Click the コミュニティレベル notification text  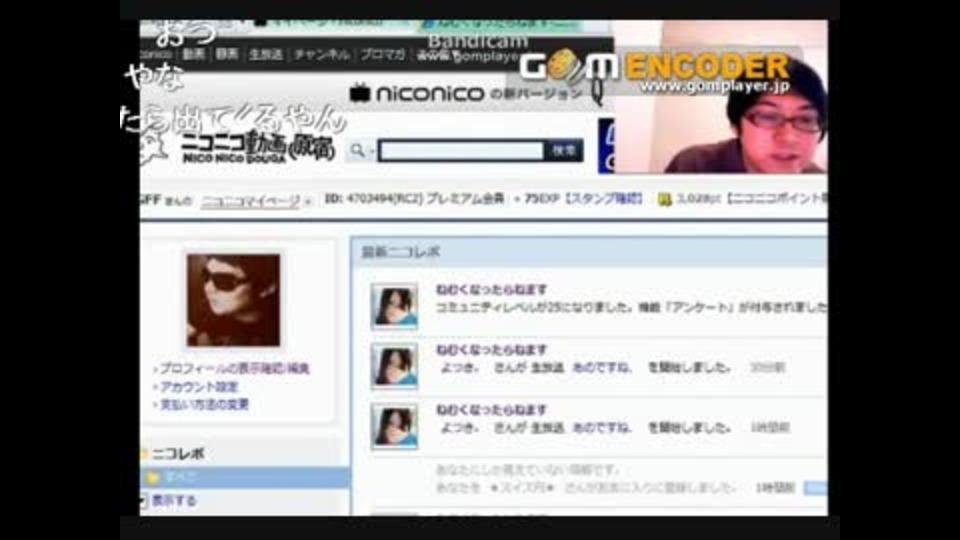coord(631,307)
